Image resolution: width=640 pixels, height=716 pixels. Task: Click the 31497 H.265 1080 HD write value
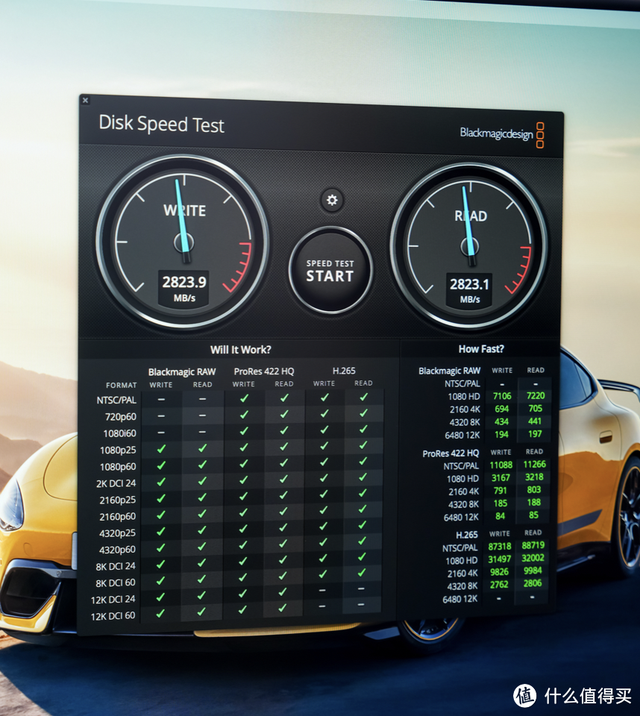tap(500, 559)
